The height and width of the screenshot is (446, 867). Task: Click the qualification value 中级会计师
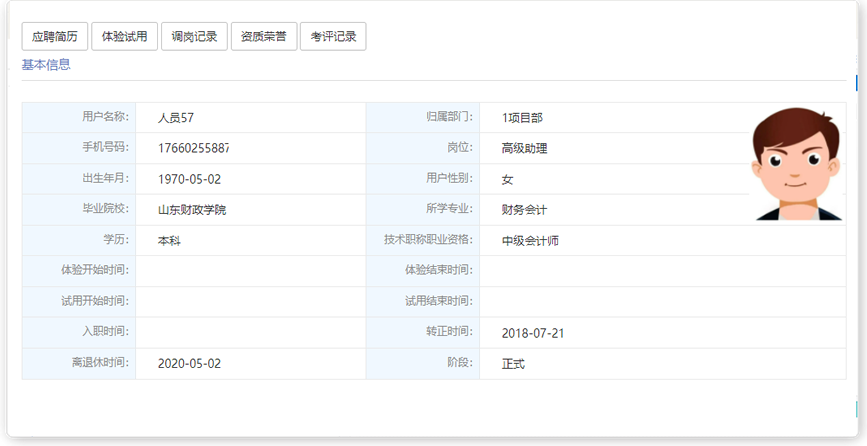point(530,241)
